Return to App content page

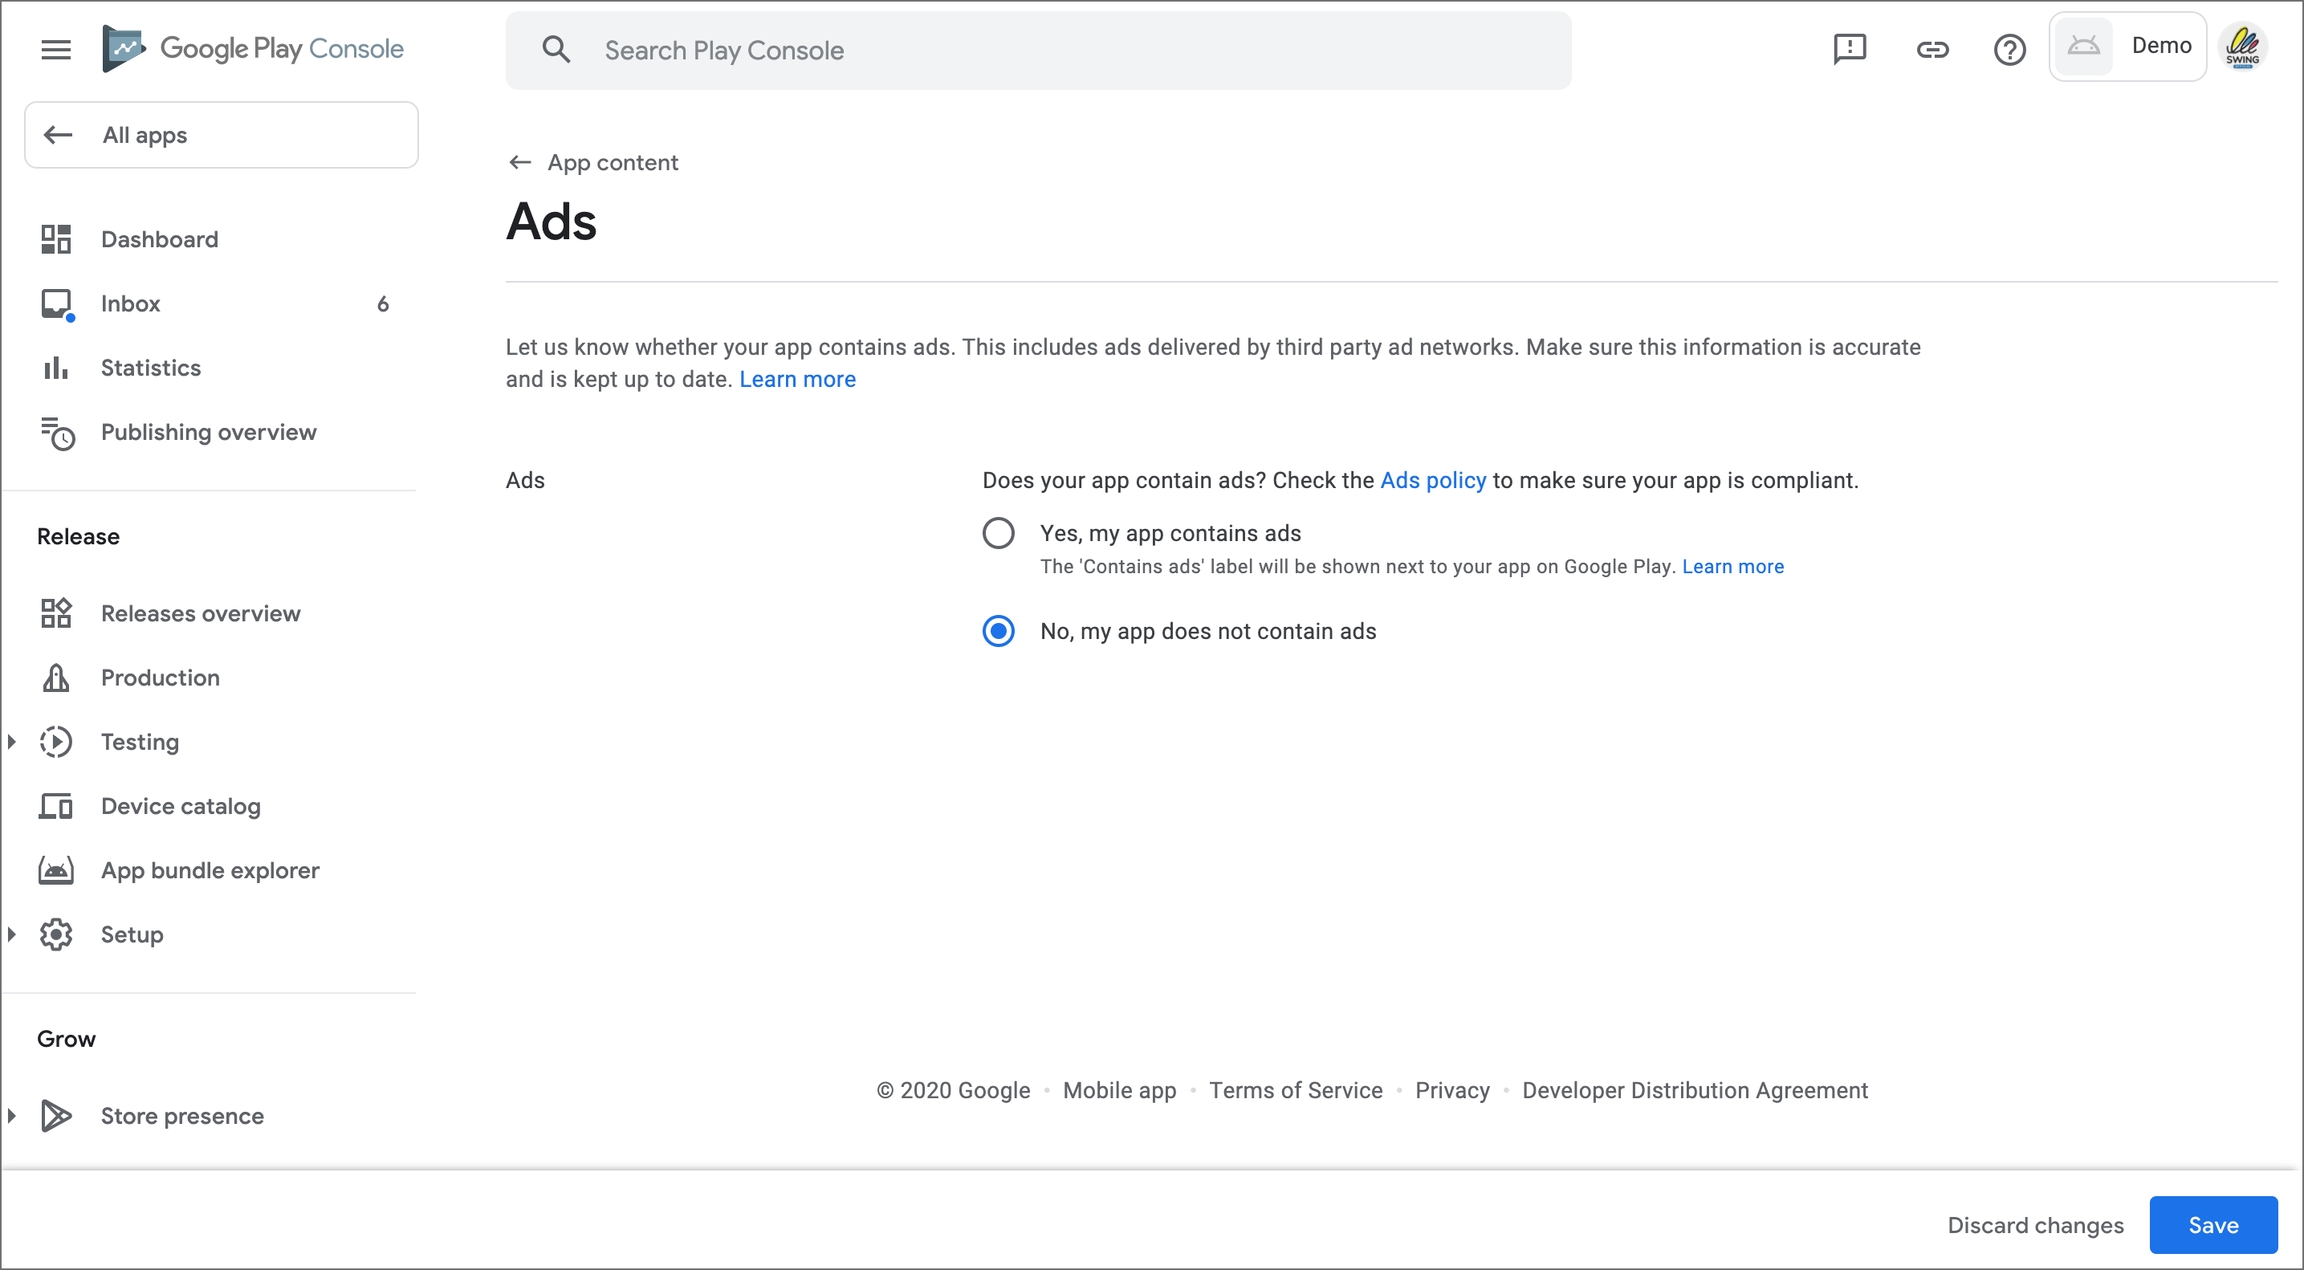[612, 162]
